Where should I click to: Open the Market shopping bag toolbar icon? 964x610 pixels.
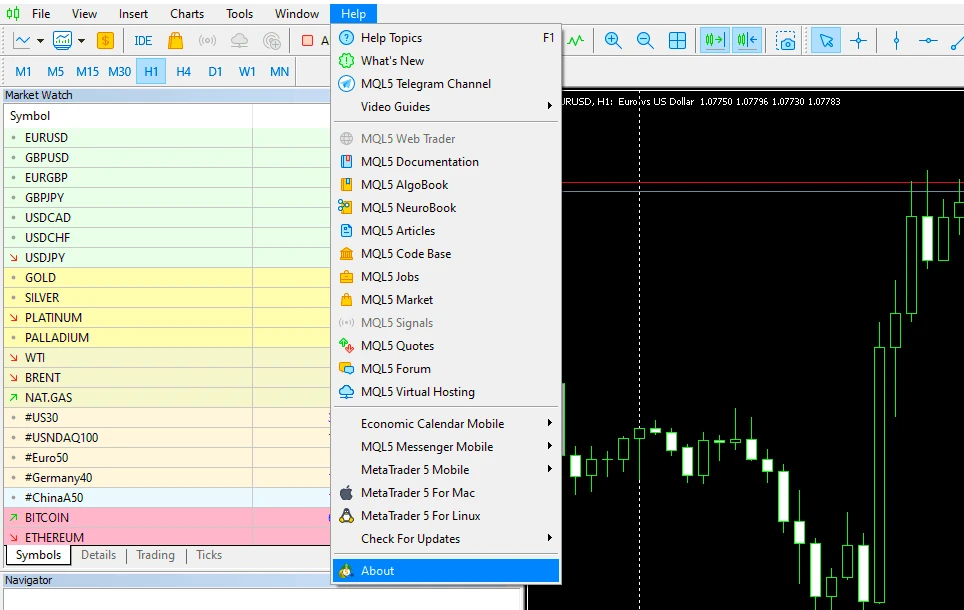pos(175,41)
